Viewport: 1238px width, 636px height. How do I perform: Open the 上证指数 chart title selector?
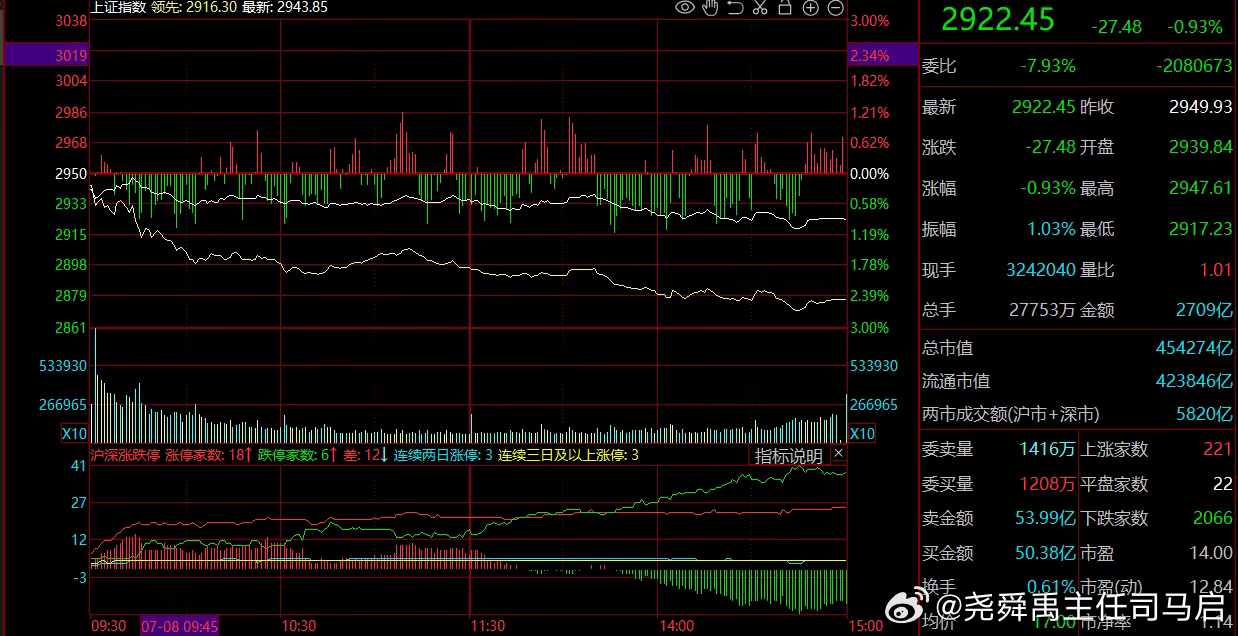point(118,7)
